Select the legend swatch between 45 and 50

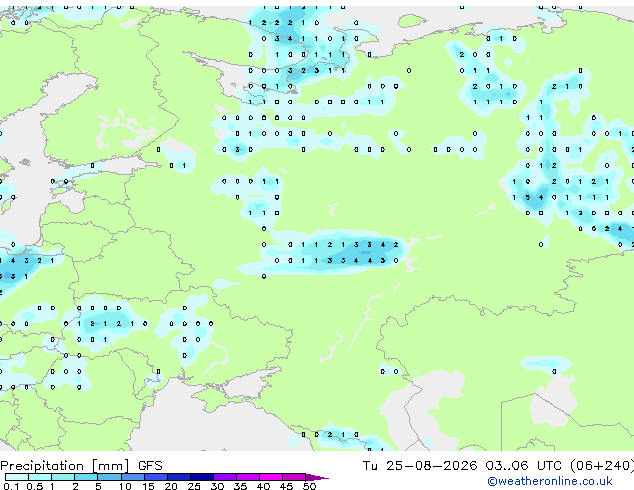point(293,477)
